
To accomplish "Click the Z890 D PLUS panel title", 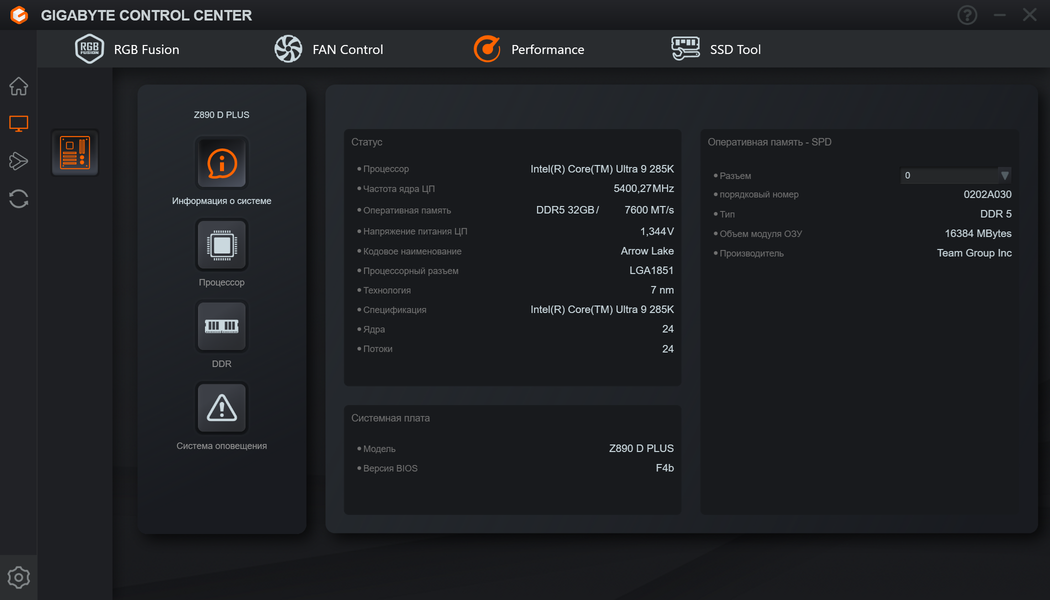I will pyautogui.click(x=222, y=115).
